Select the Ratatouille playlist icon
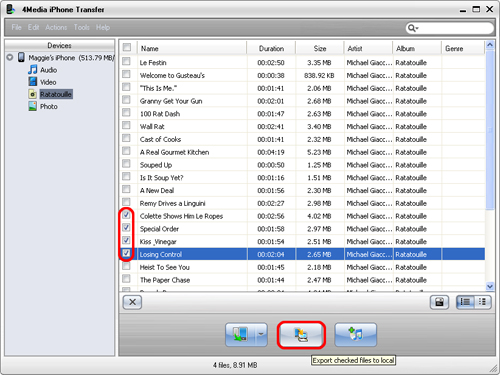 [x=33, y=94]
